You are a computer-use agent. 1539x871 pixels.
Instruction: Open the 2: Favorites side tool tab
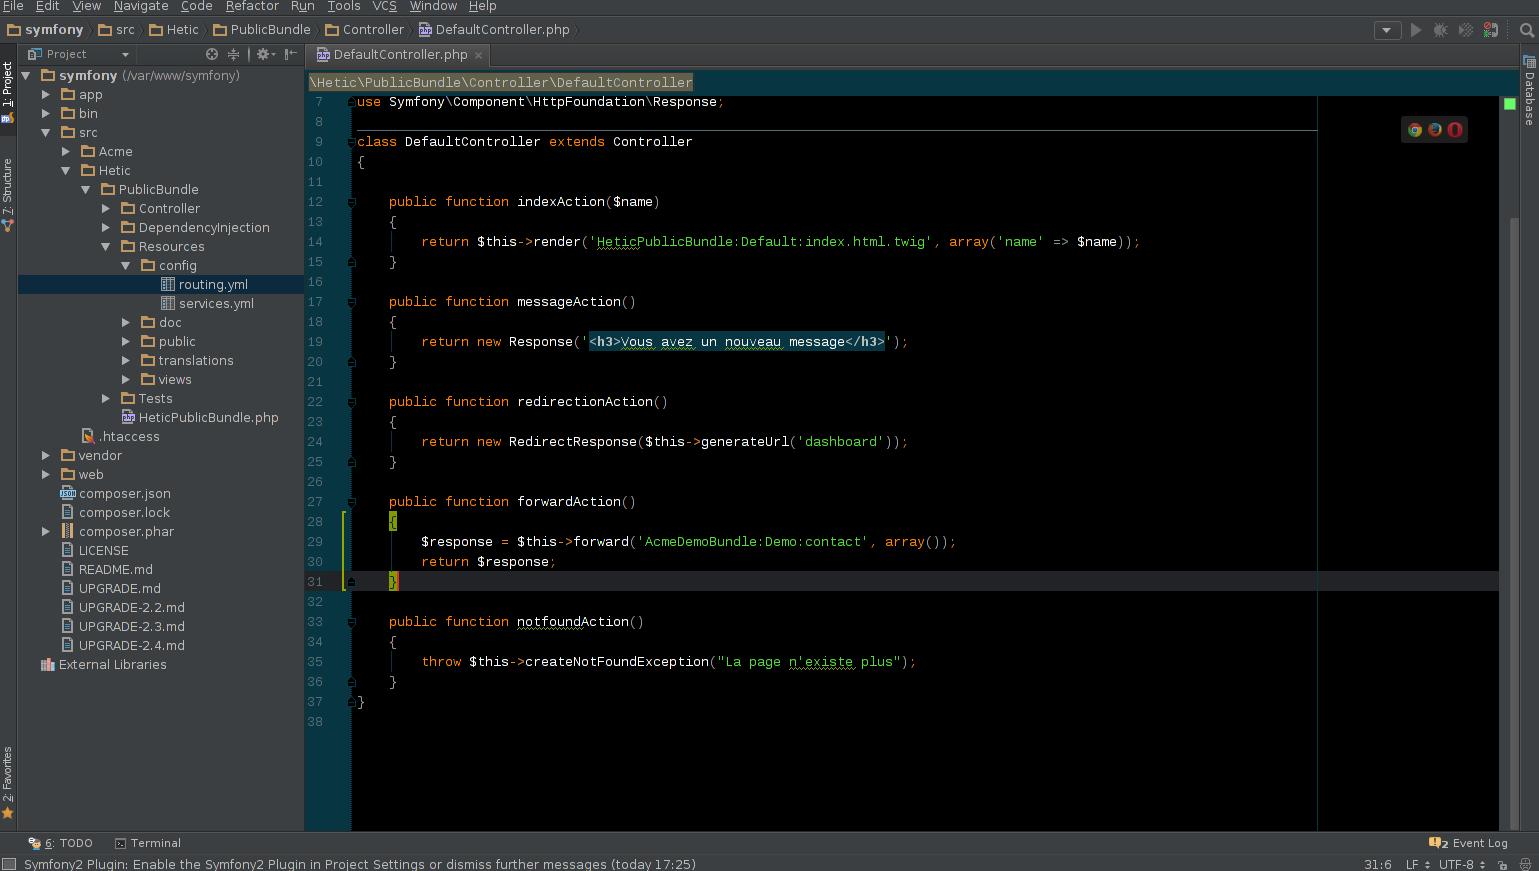coord(8,783)
